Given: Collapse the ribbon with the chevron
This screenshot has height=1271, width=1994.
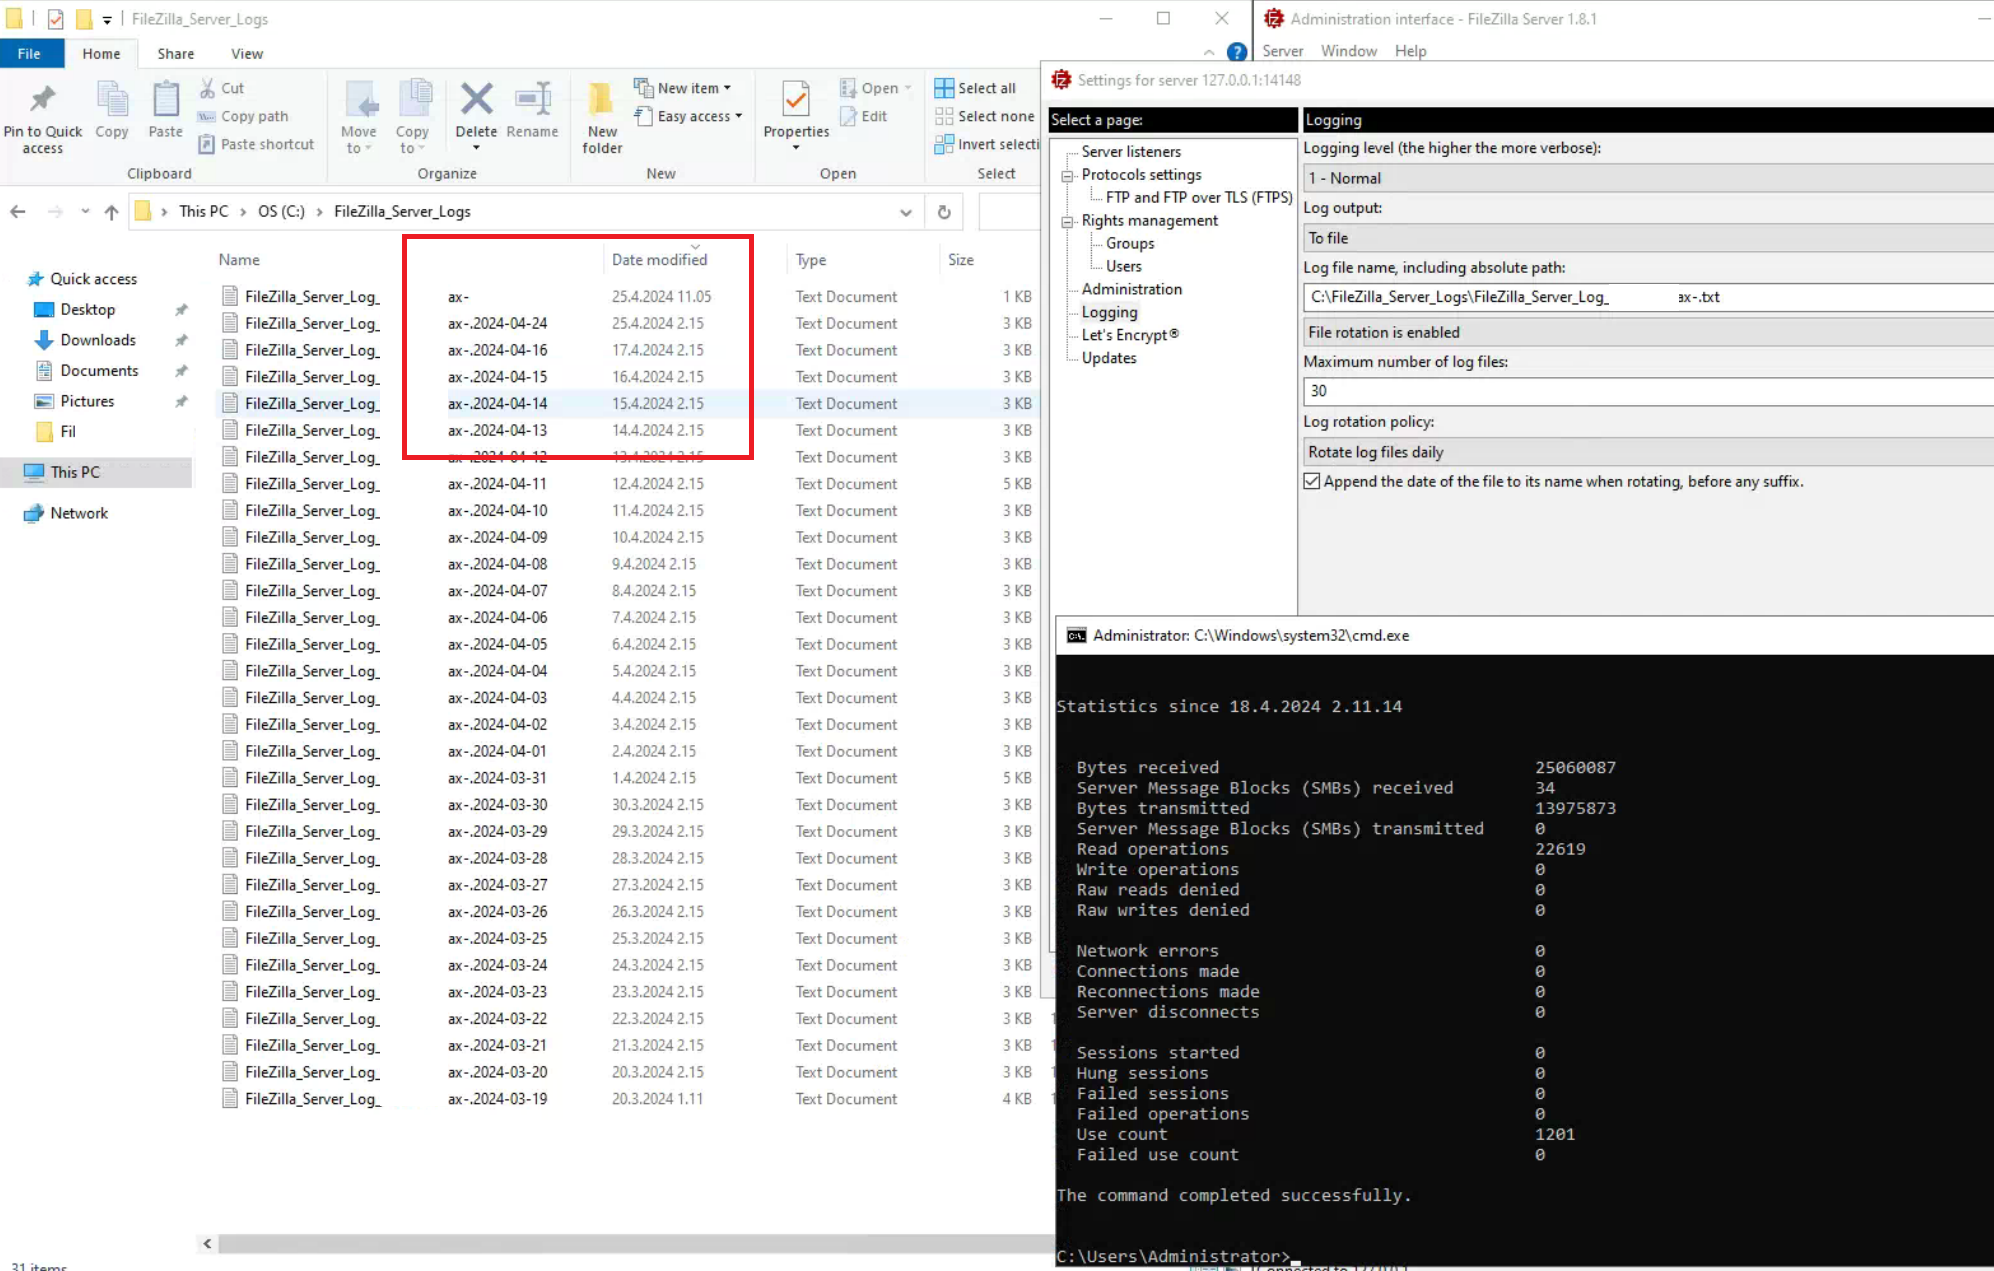Looking at the screenshot, I should click(x=1209, y=52).
